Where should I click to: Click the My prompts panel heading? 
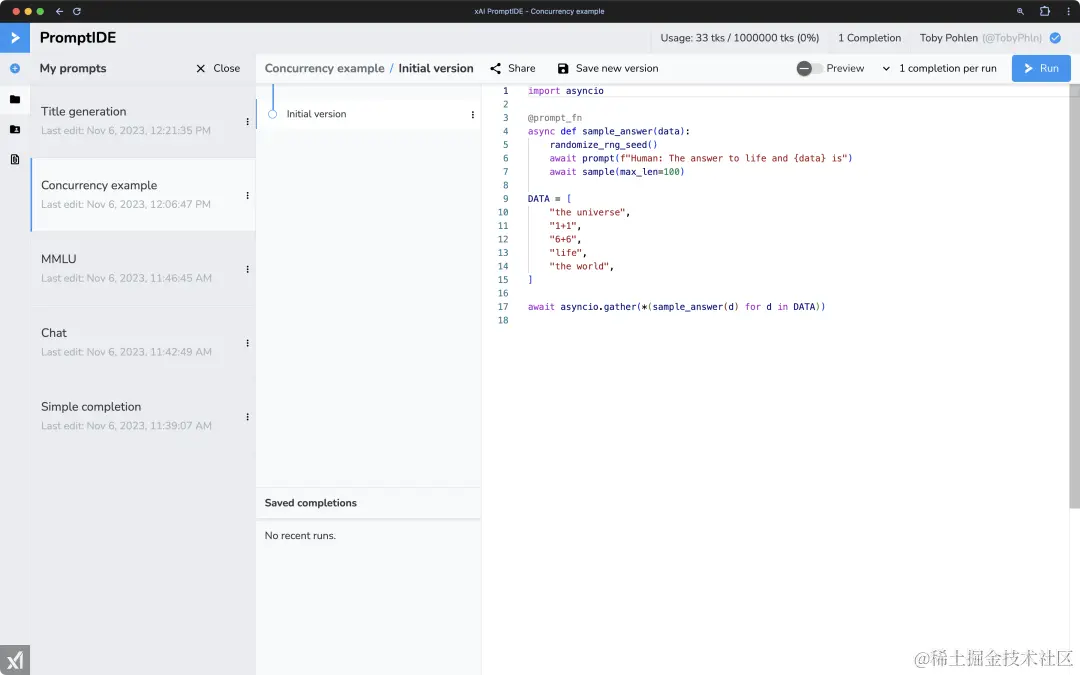pos(73,68)
